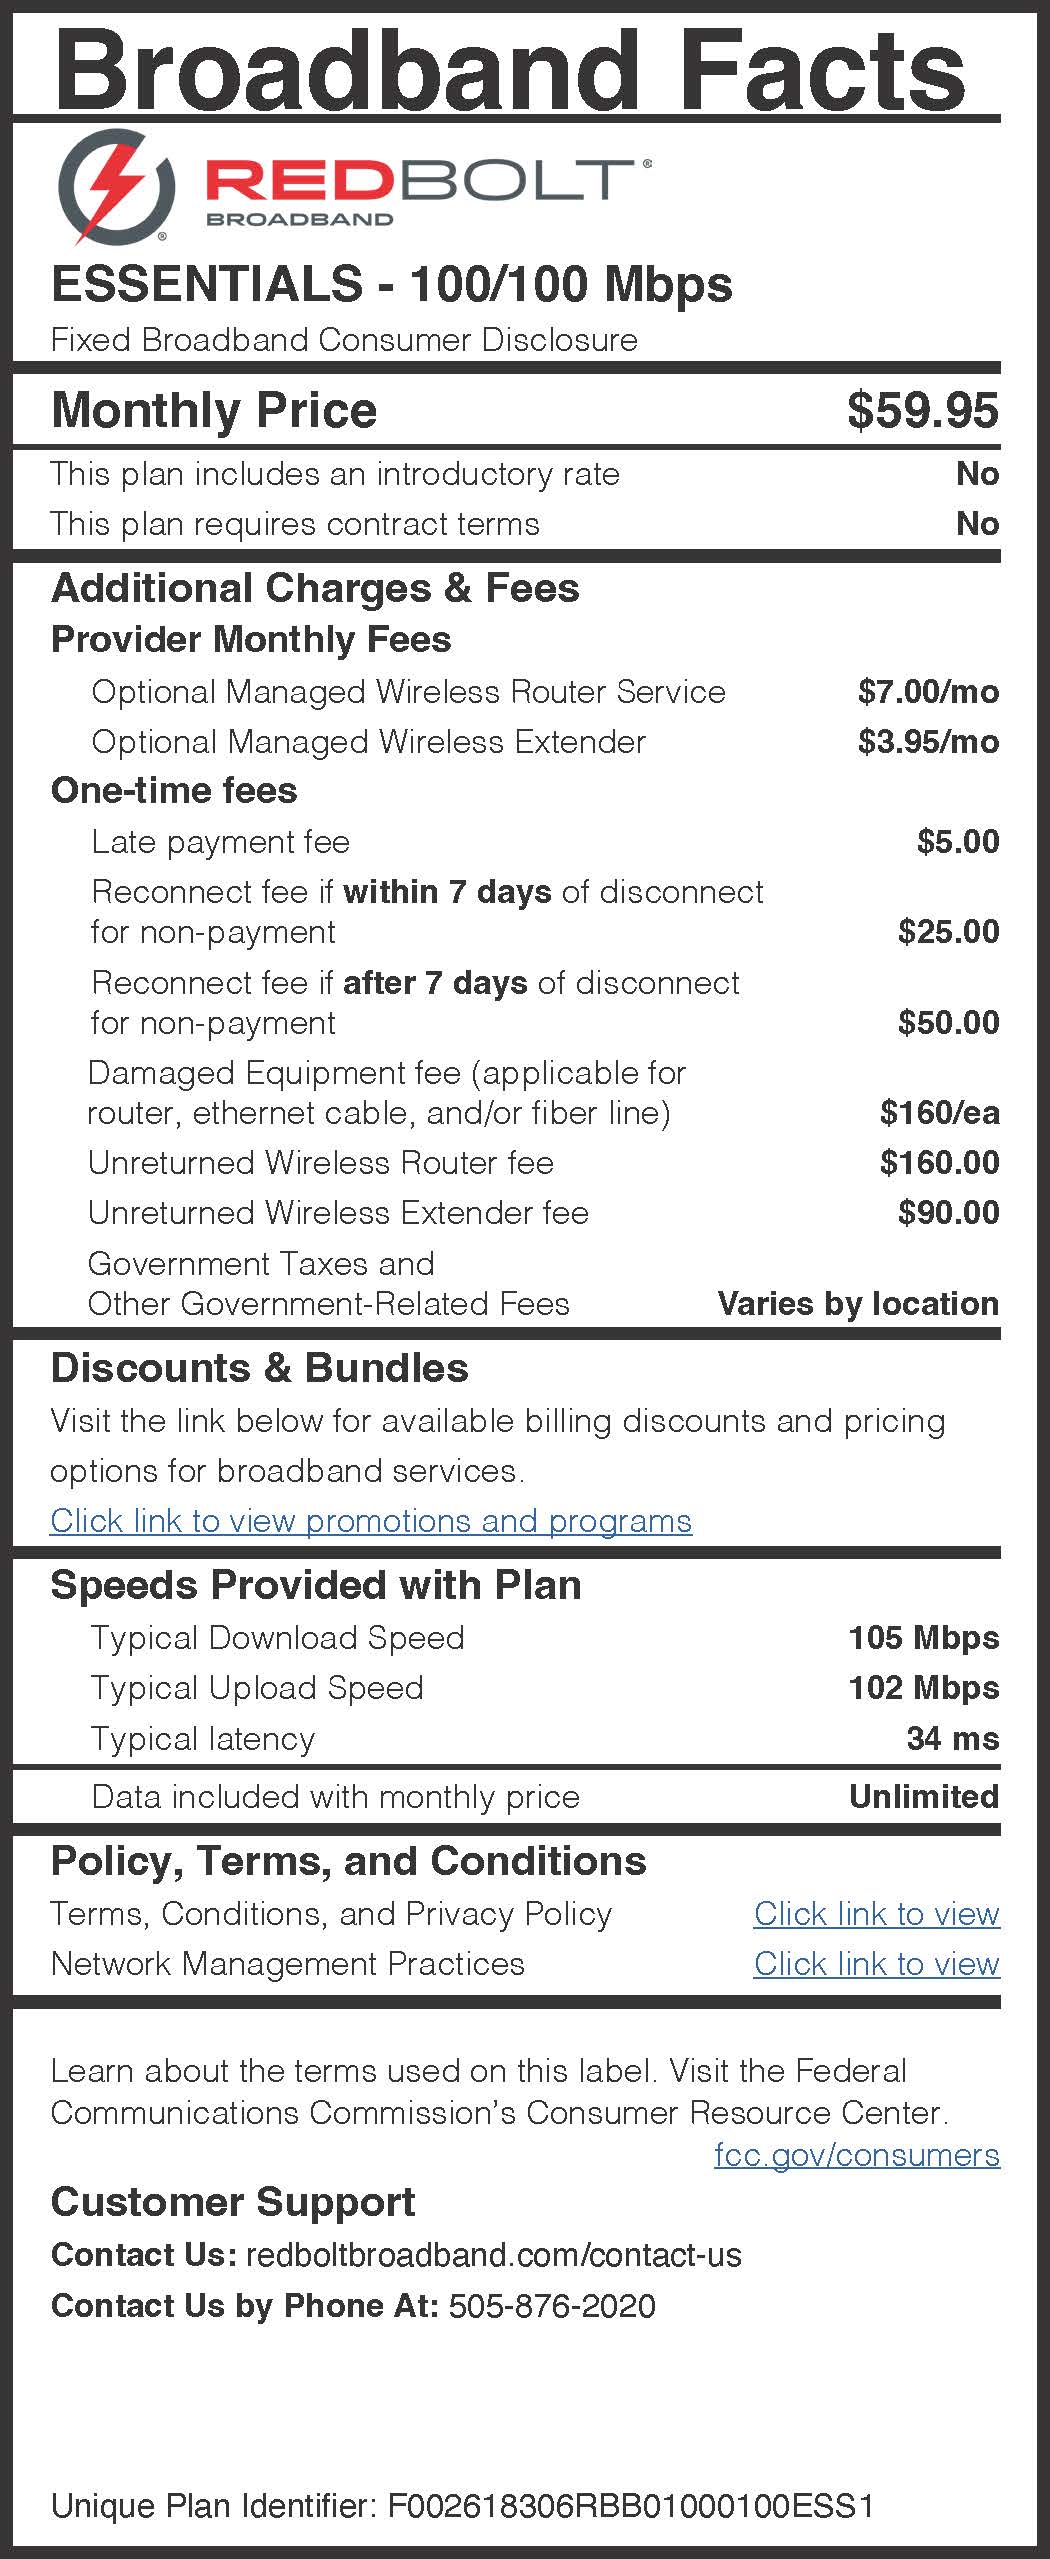Click the Varies by location tax value
This screenshot has width=1050, height=2559.
pos(858,1303)
